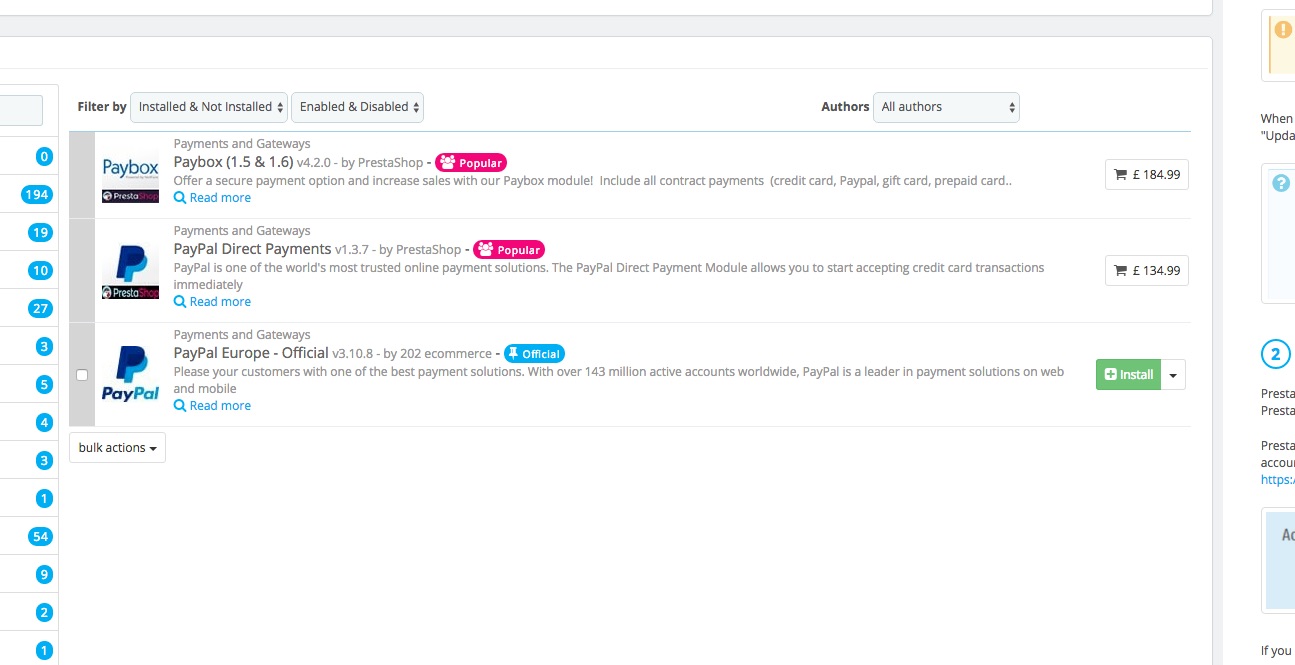Viewport: 1295px width, 665px height.
Task: Click the Popular badge on Paybox
Action: tap(471, 163)
